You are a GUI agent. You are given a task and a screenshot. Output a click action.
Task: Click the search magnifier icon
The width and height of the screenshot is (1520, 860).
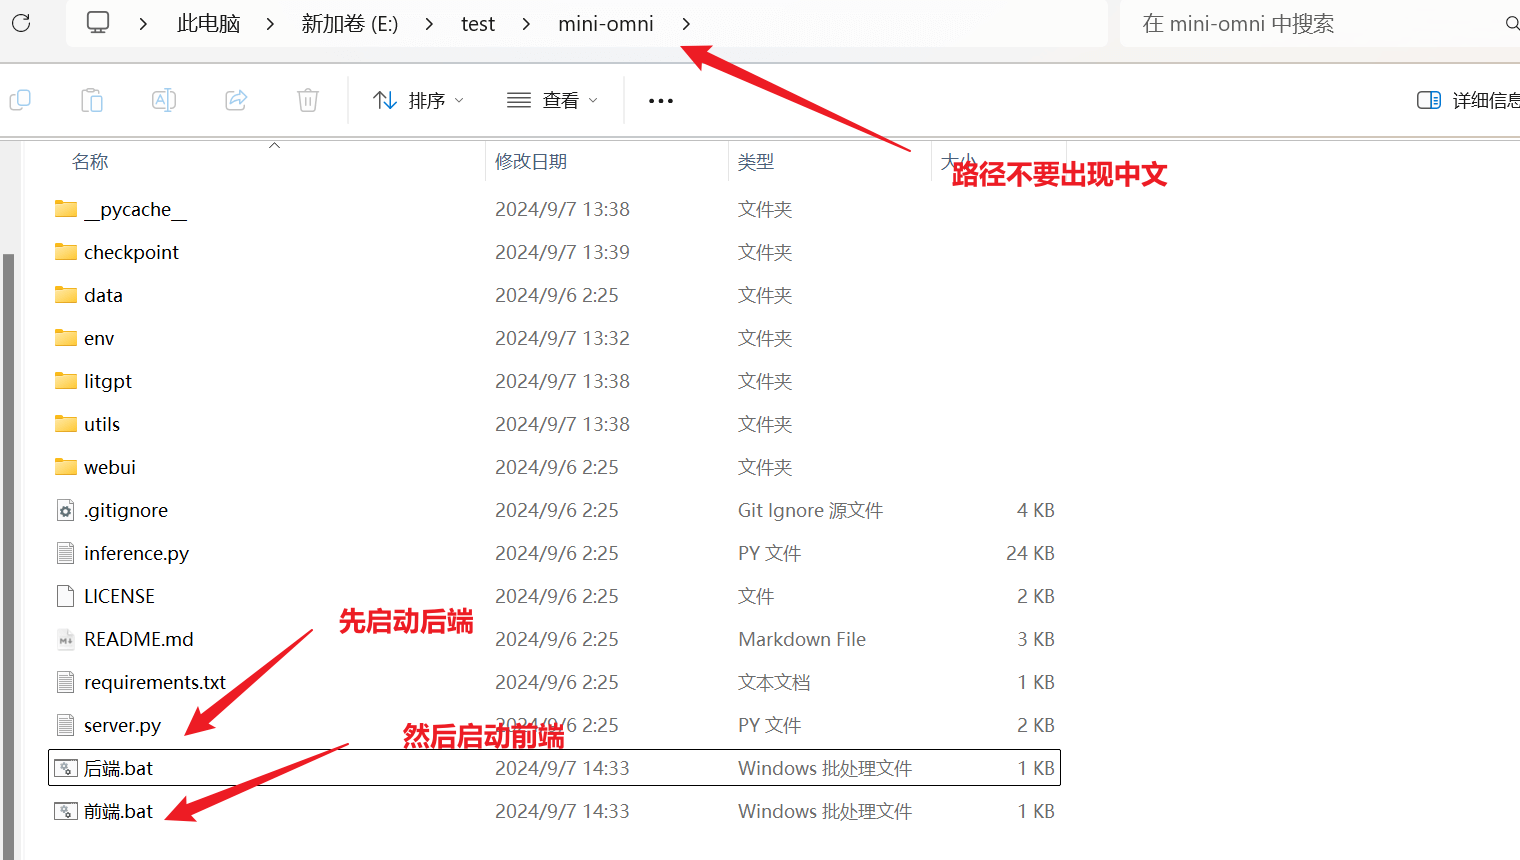tap(1512, 23)
